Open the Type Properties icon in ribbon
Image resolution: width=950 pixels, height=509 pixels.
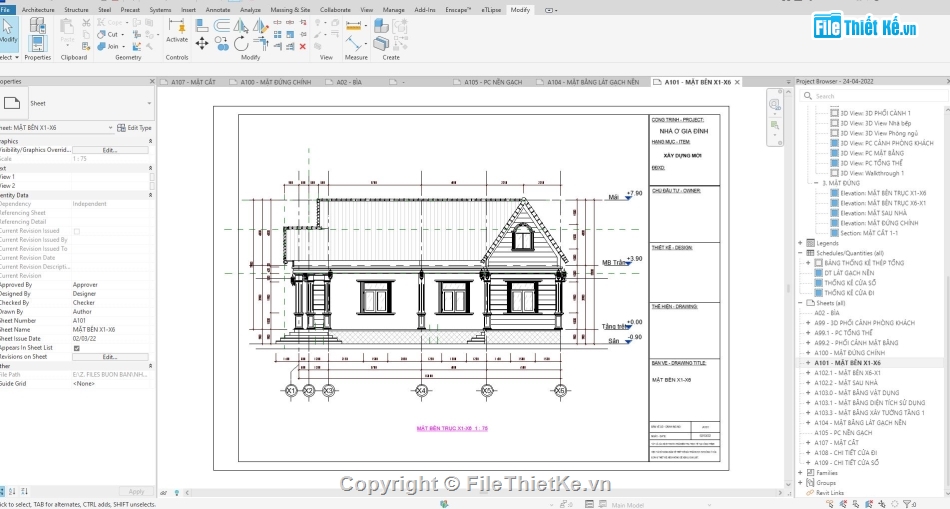[38, 25]
